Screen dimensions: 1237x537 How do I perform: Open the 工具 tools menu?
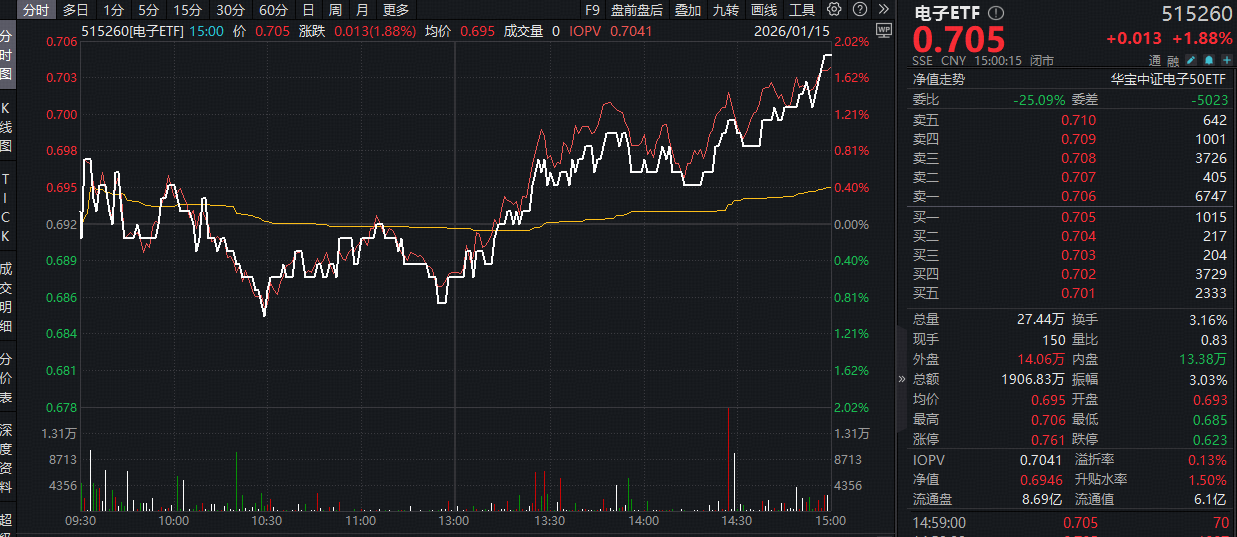[802, 10]
